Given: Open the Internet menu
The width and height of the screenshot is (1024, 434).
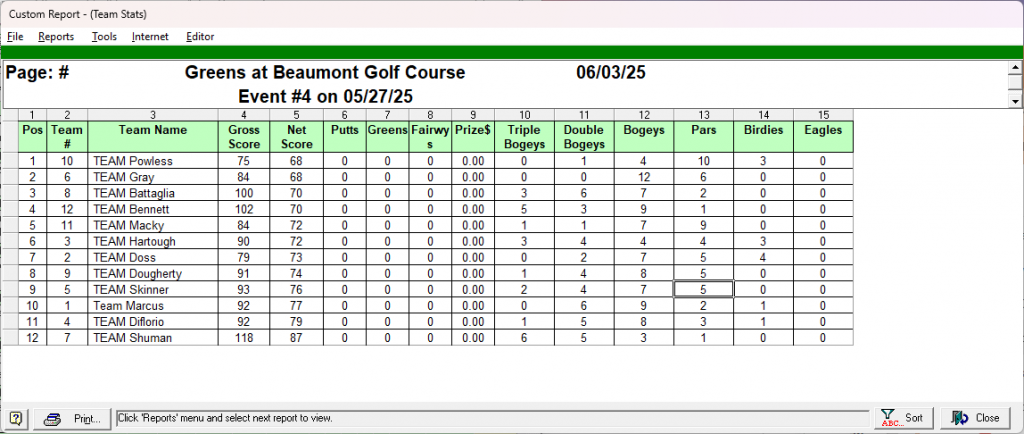Looking at the screenshot, I should coord(150,36).
